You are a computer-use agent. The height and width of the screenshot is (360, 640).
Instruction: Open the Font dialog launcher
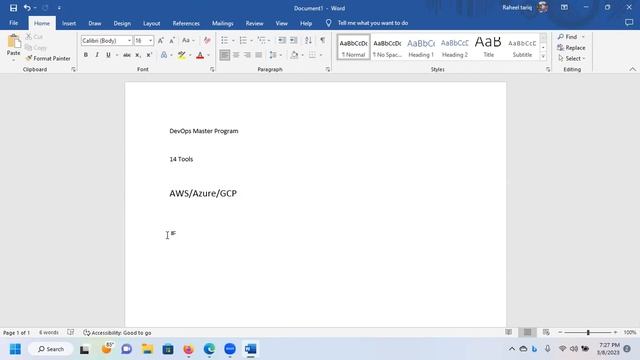click(x=212, y=69)
